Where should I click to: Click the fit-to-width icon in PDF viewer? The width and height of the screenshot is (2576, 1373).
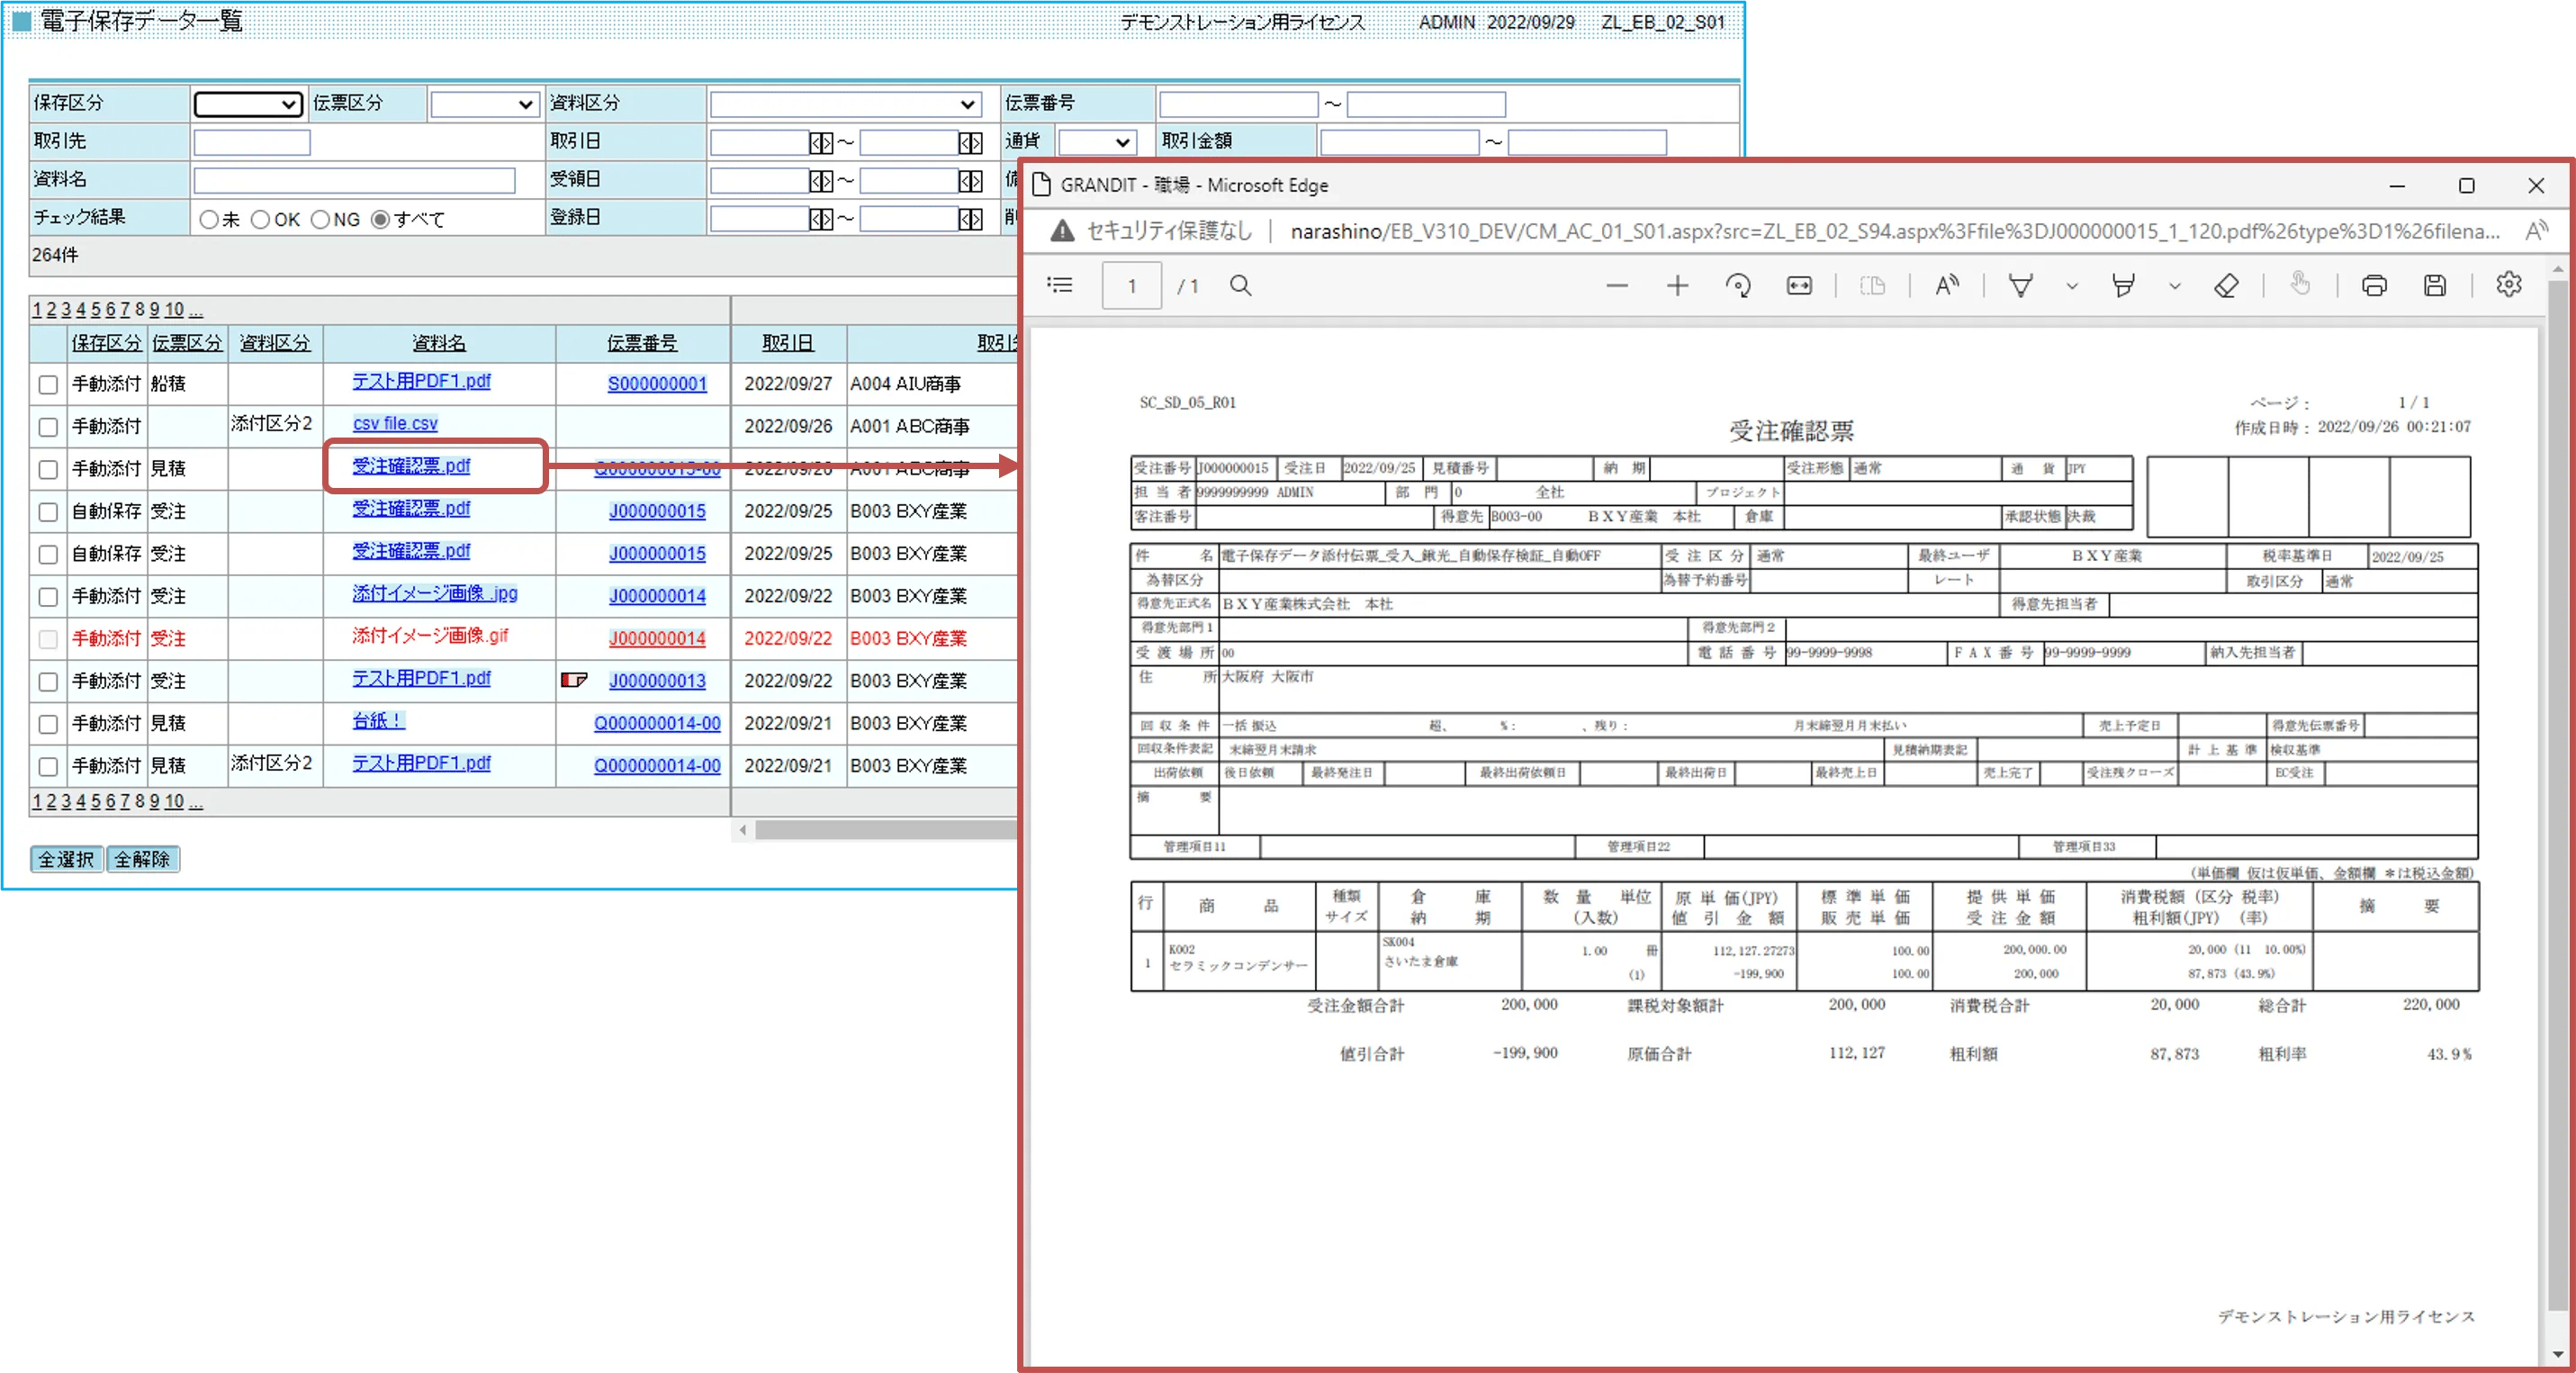point(1798,286)
